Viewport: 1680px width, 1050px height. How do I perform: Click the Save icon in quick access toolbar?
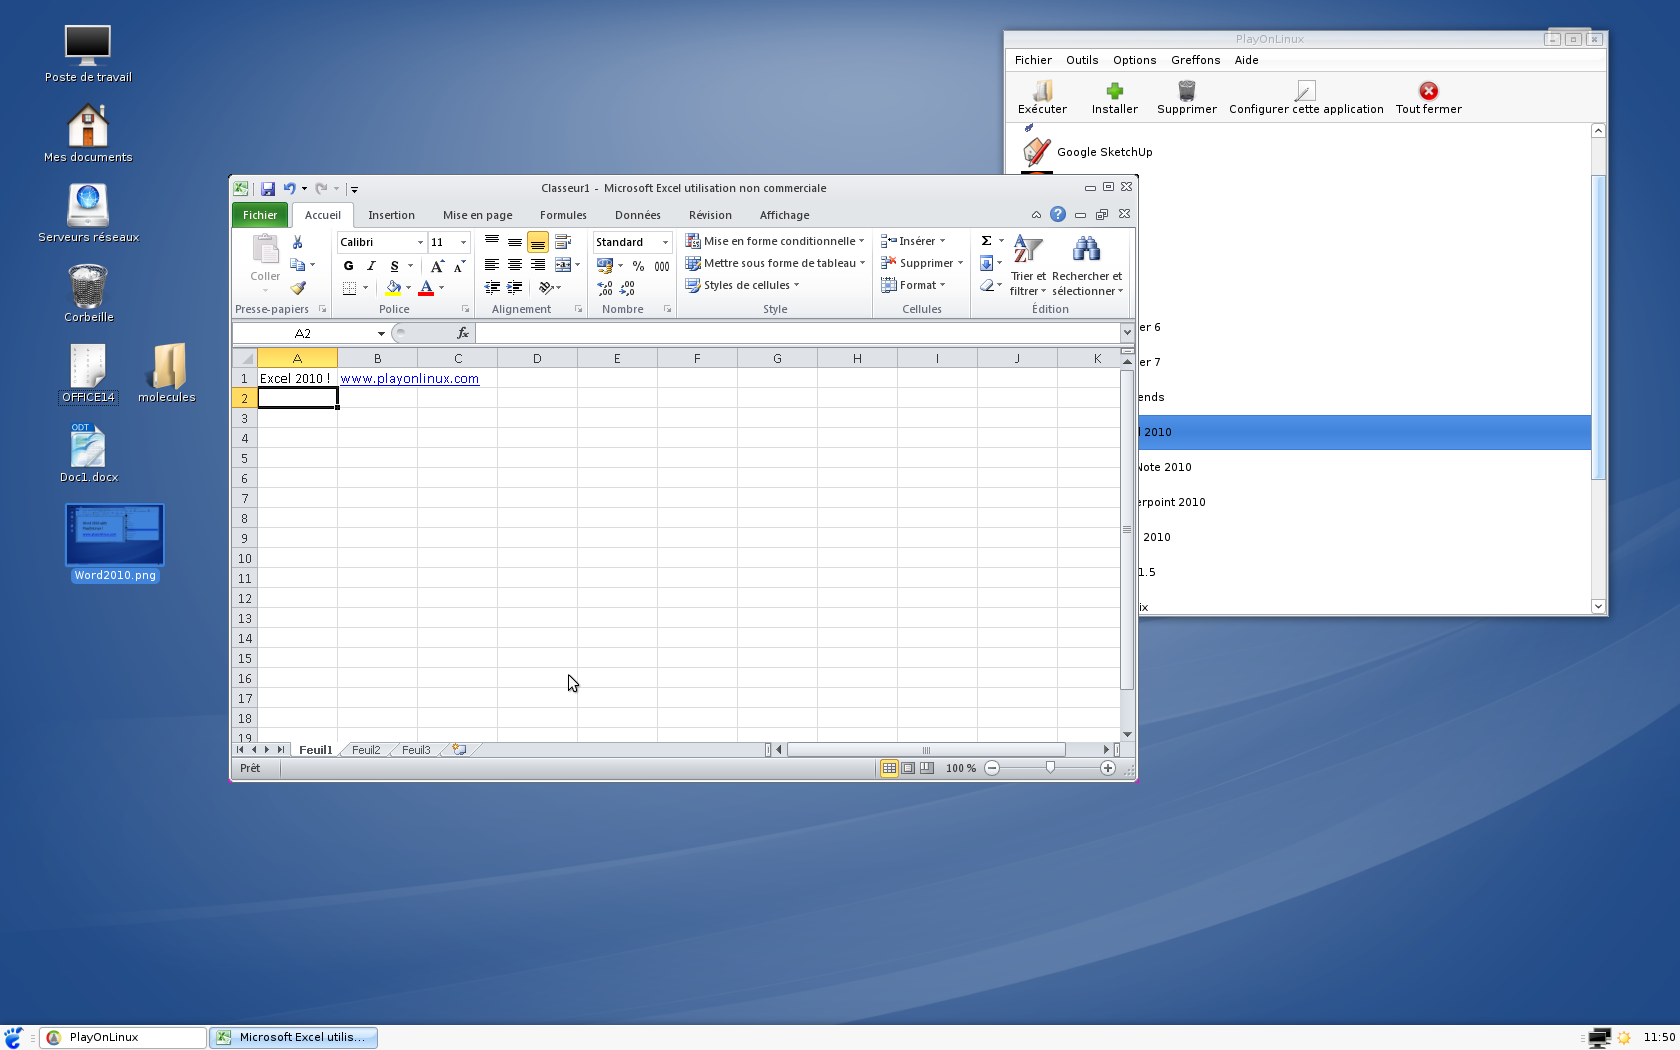(x=268, y=189)
